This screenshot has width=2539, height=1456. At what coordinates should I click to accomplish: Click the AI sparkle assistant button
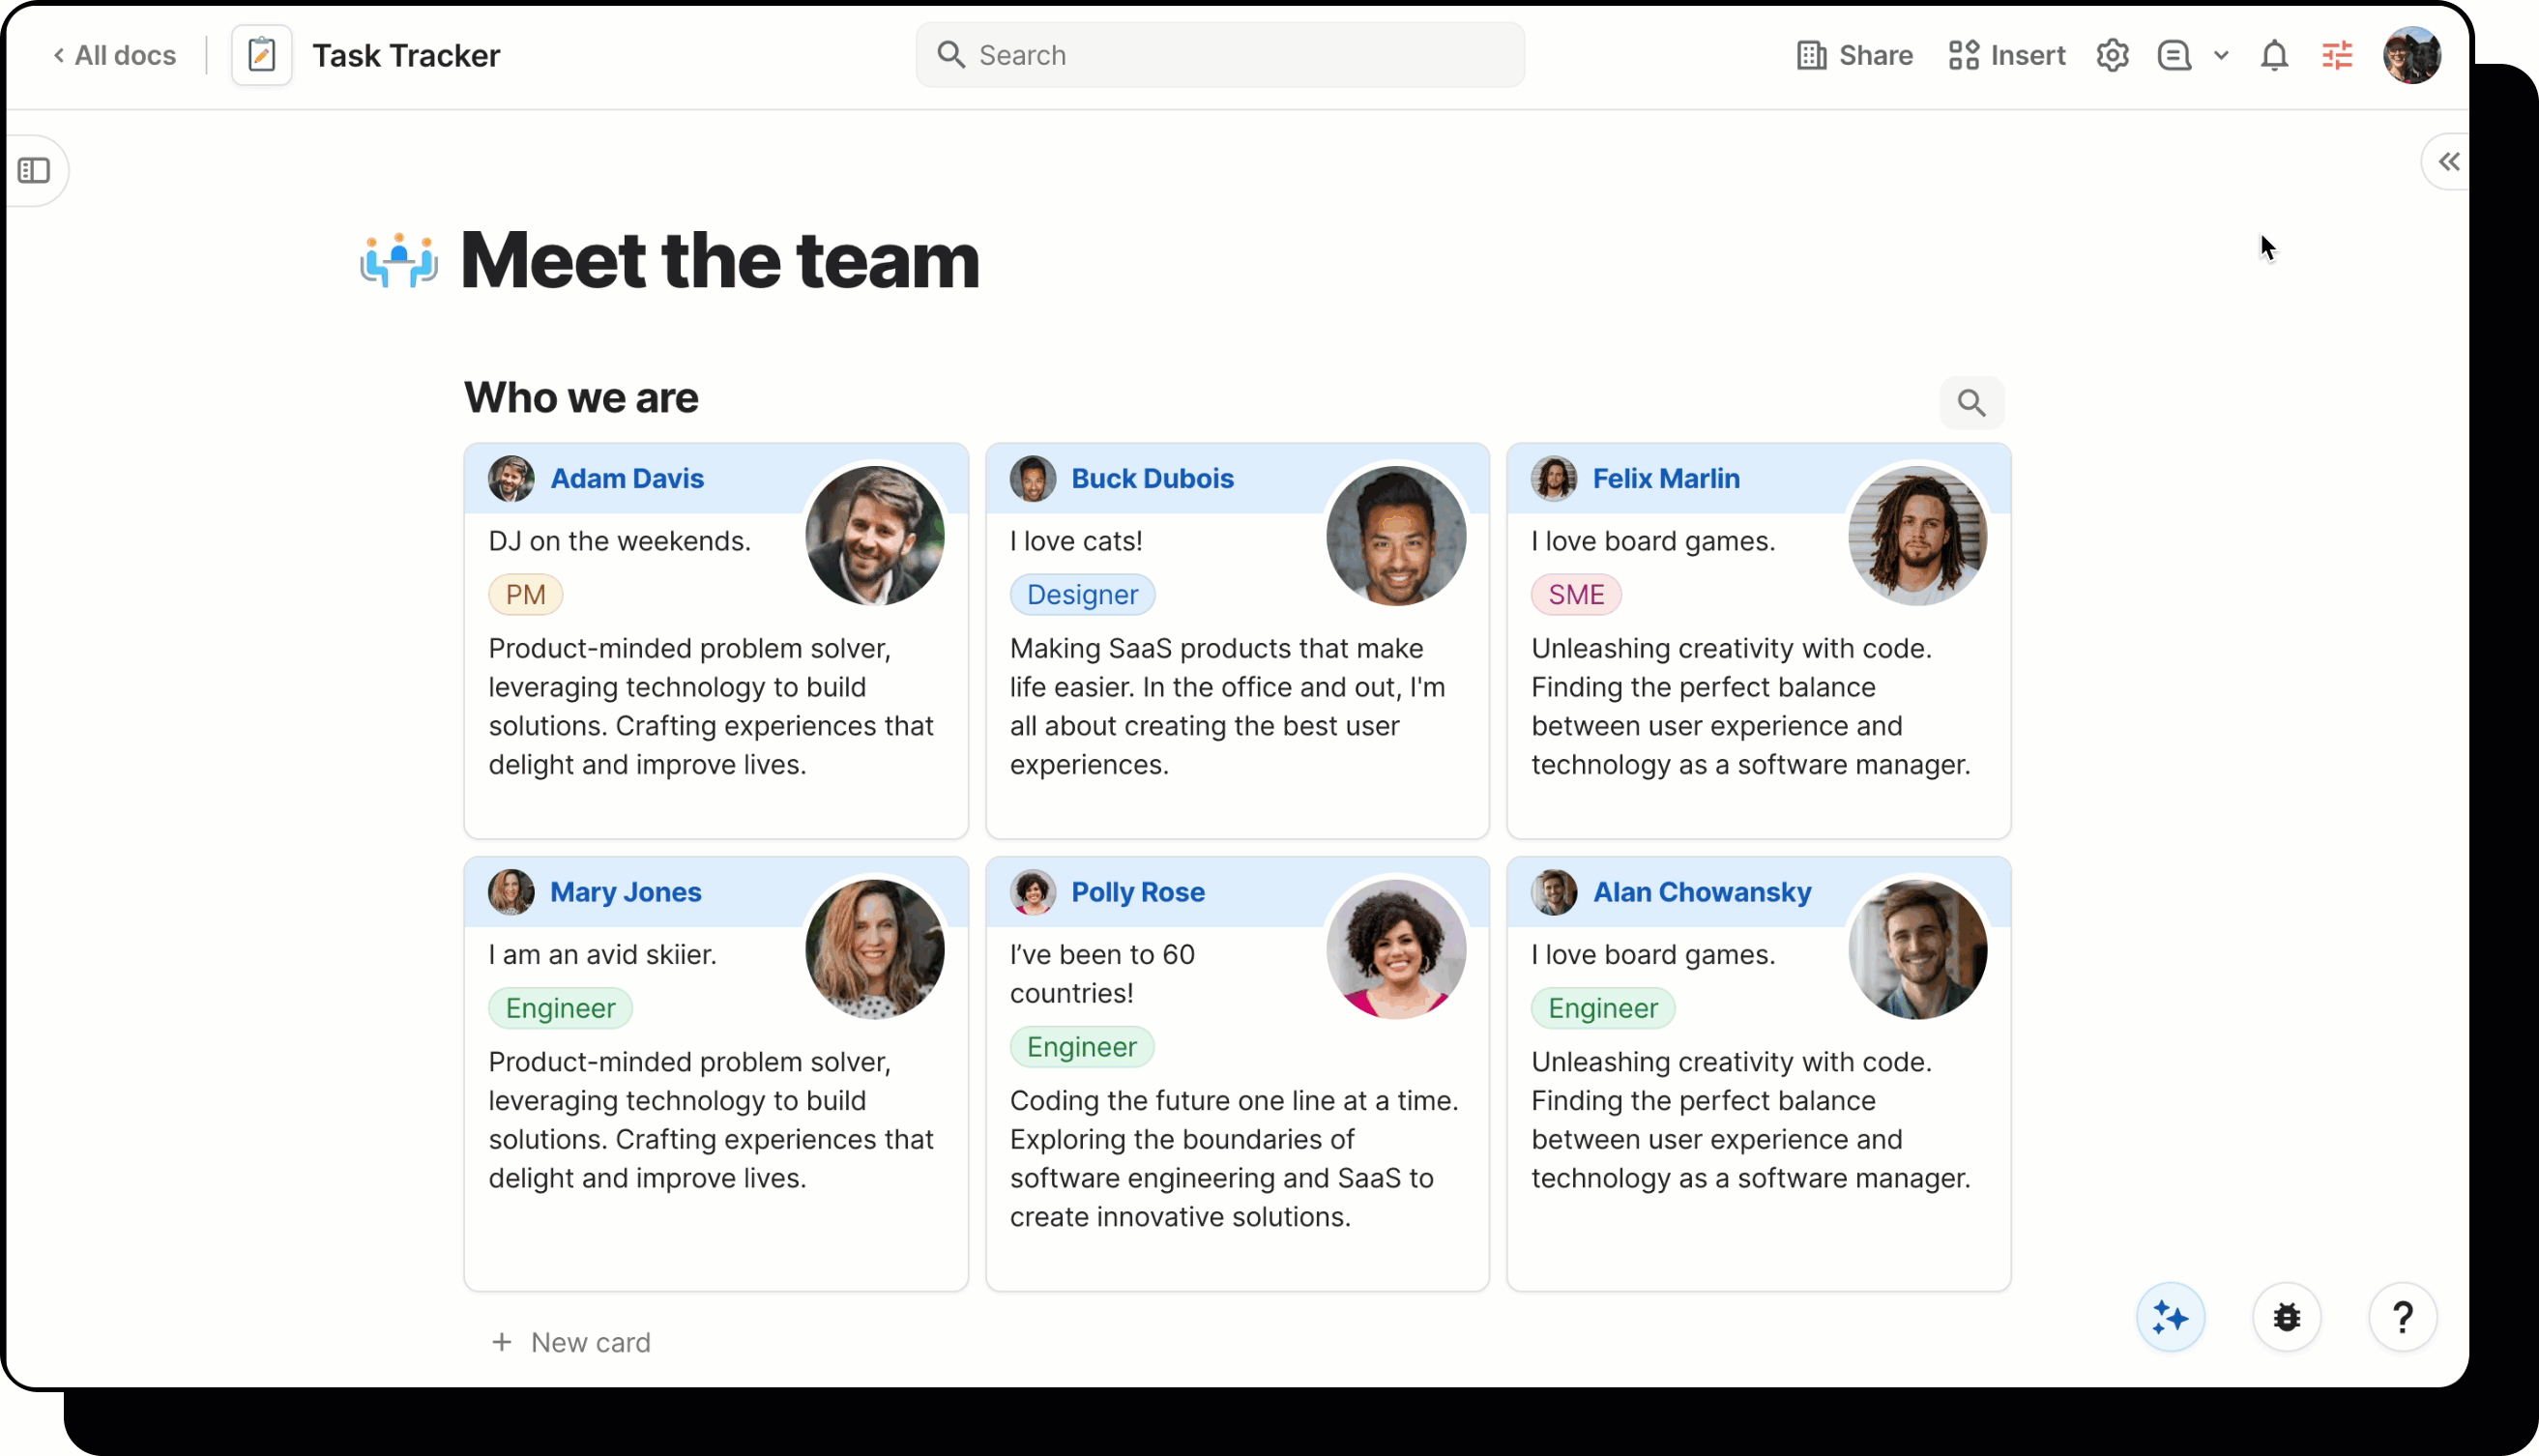click(x=2170, y=1317)
